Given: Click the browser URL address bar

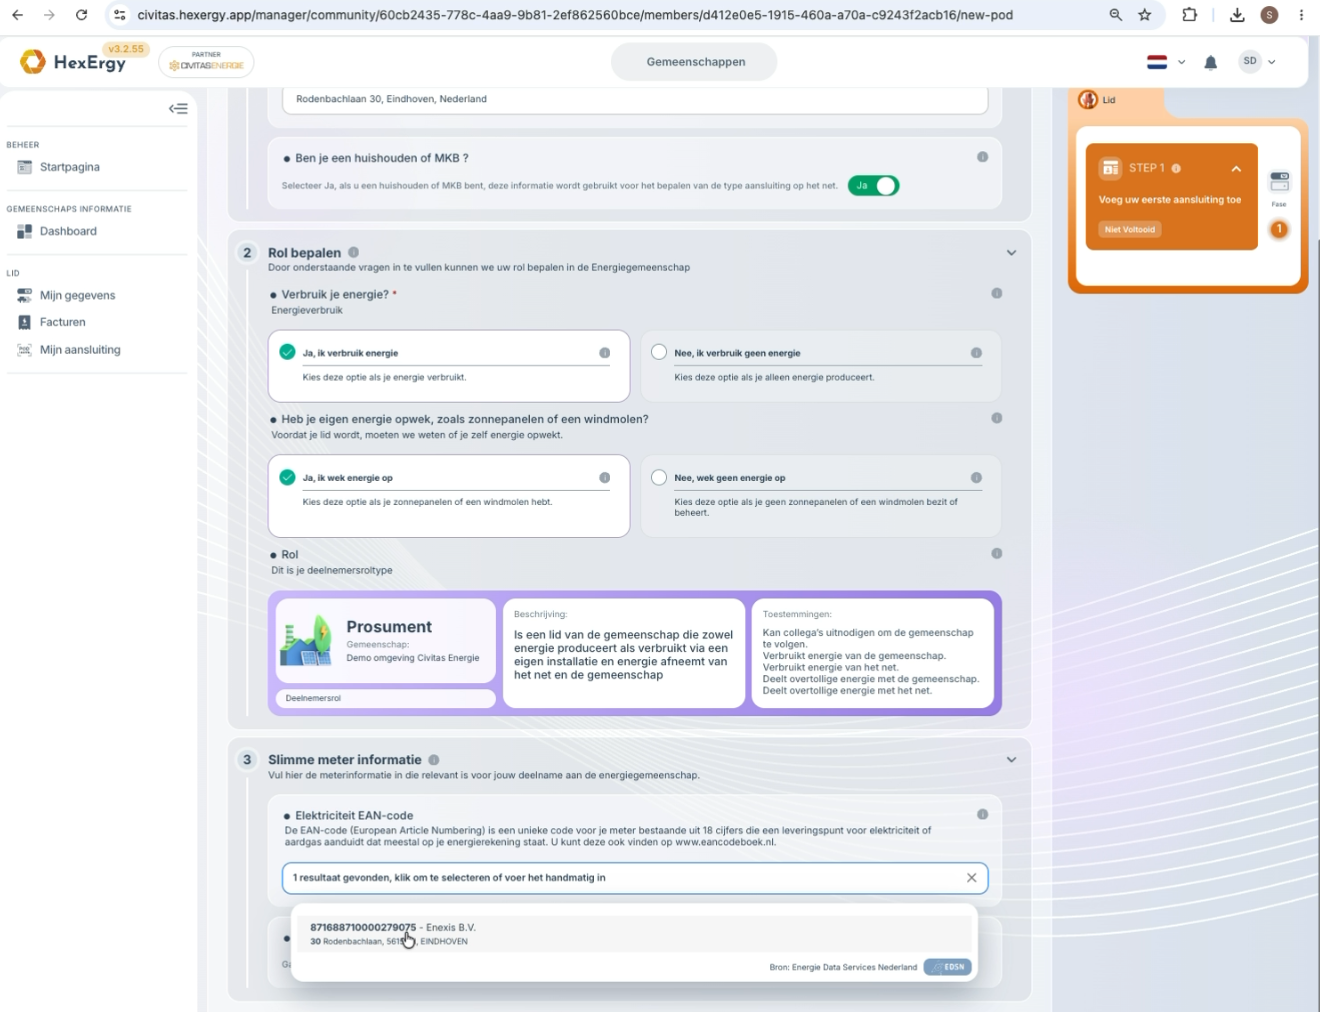Looking at the screenshot, I should tap(575, 15).
